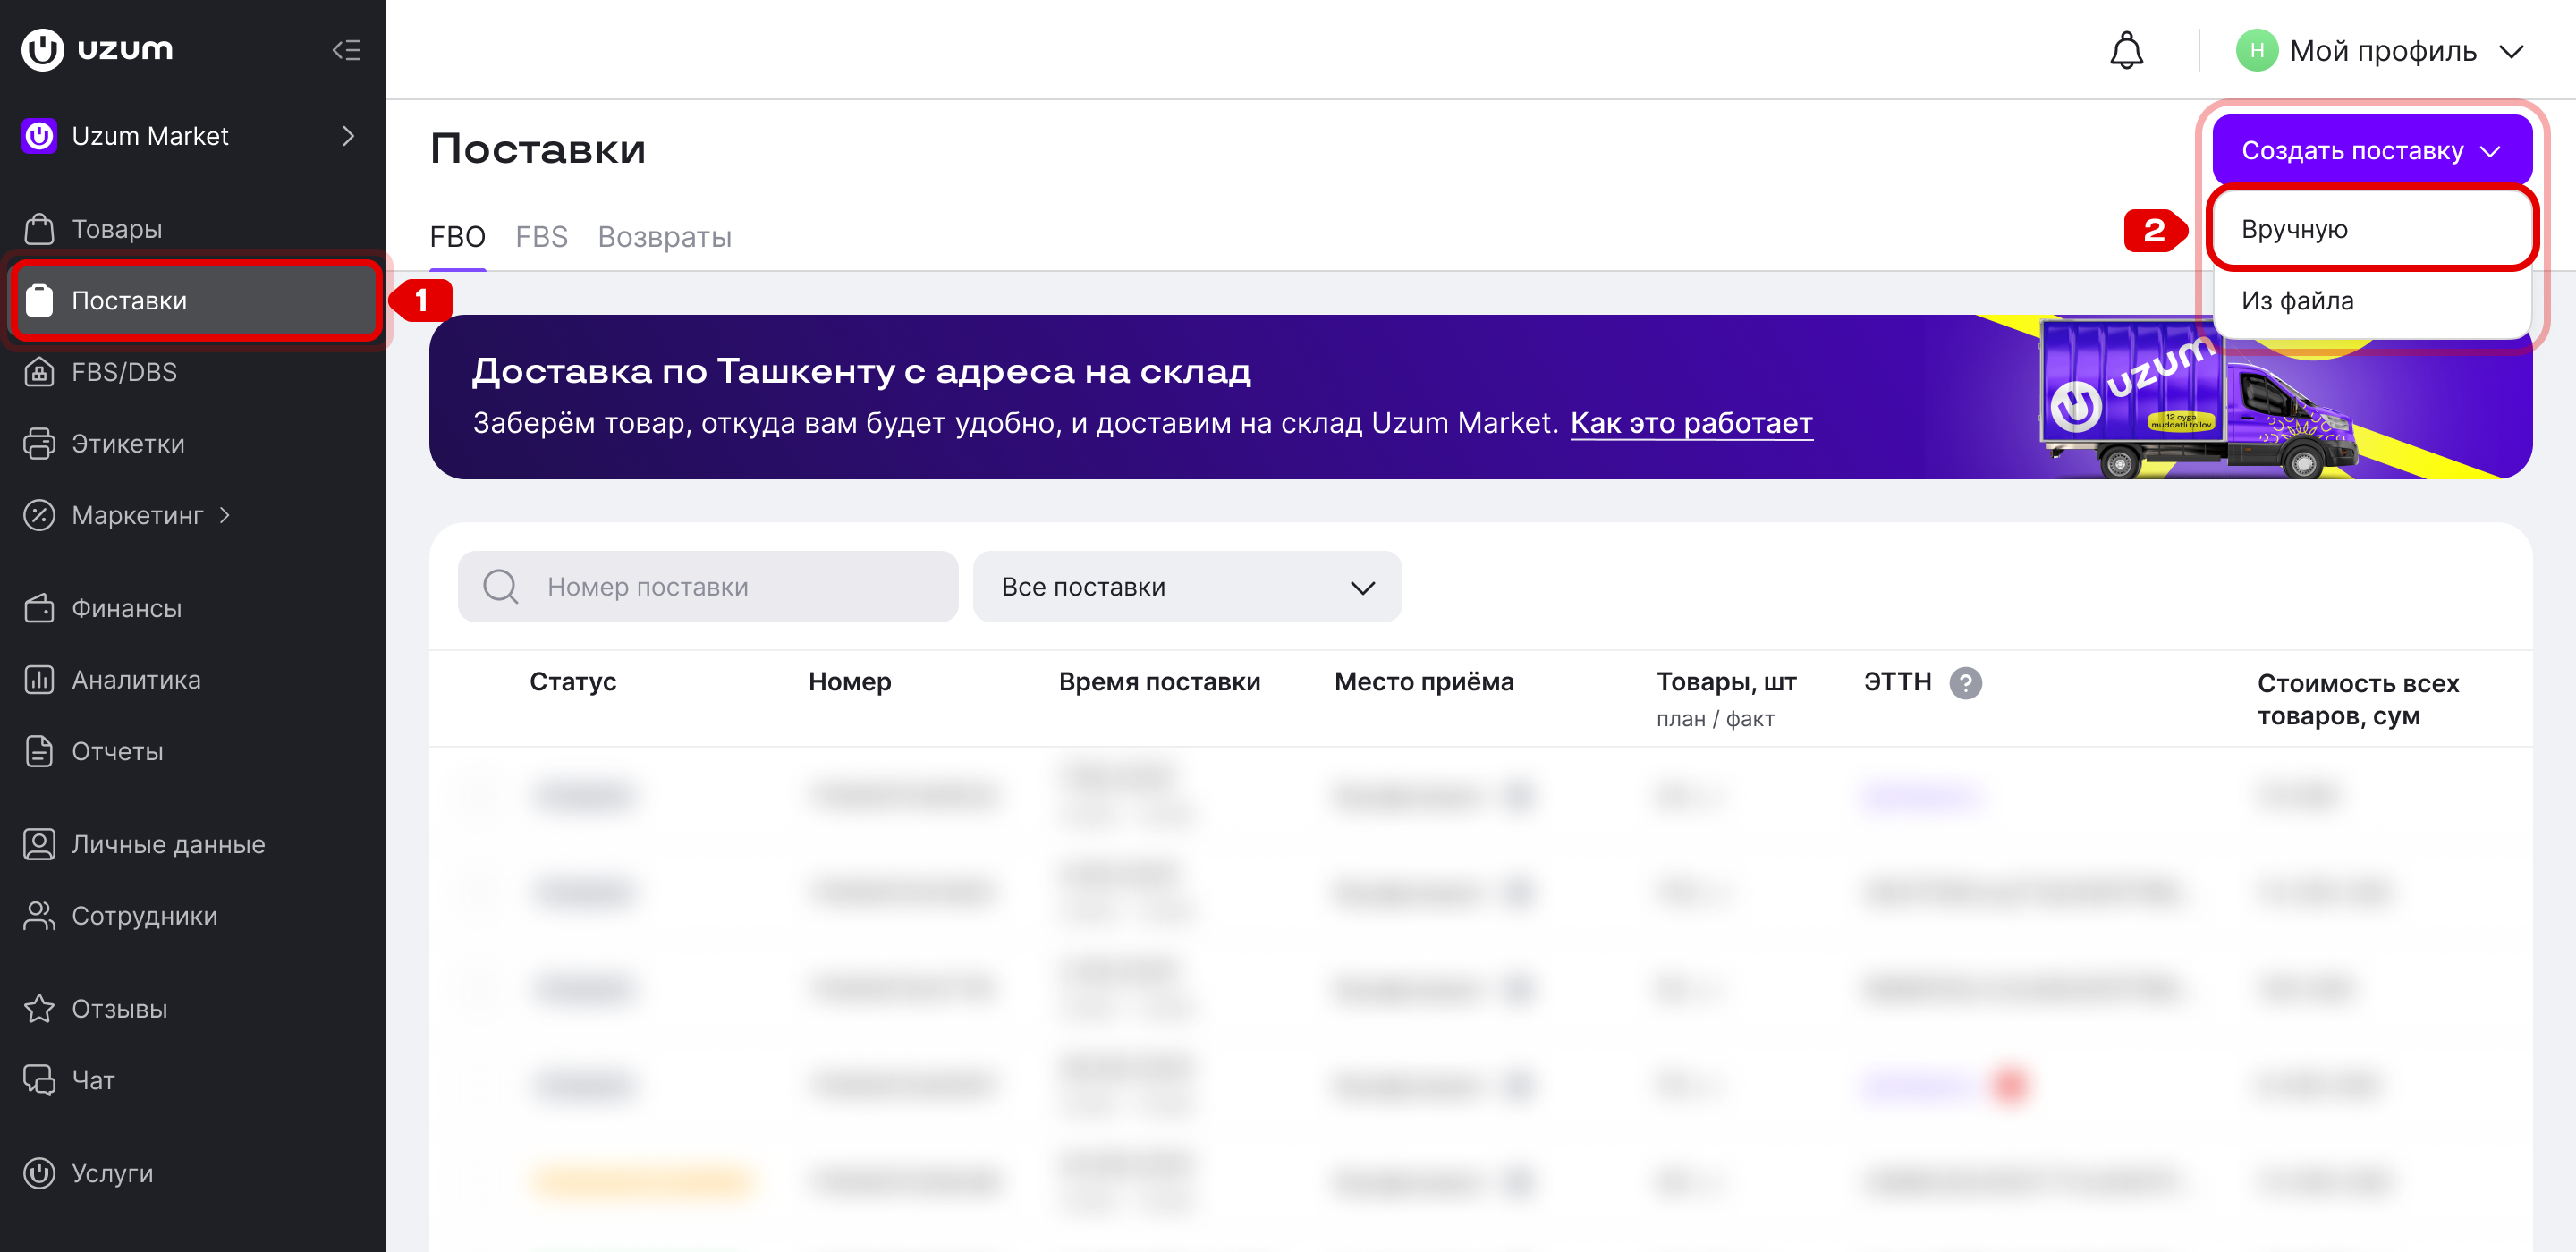Collapse the sidebar with the arrow icon

click(x=346, y=50)
